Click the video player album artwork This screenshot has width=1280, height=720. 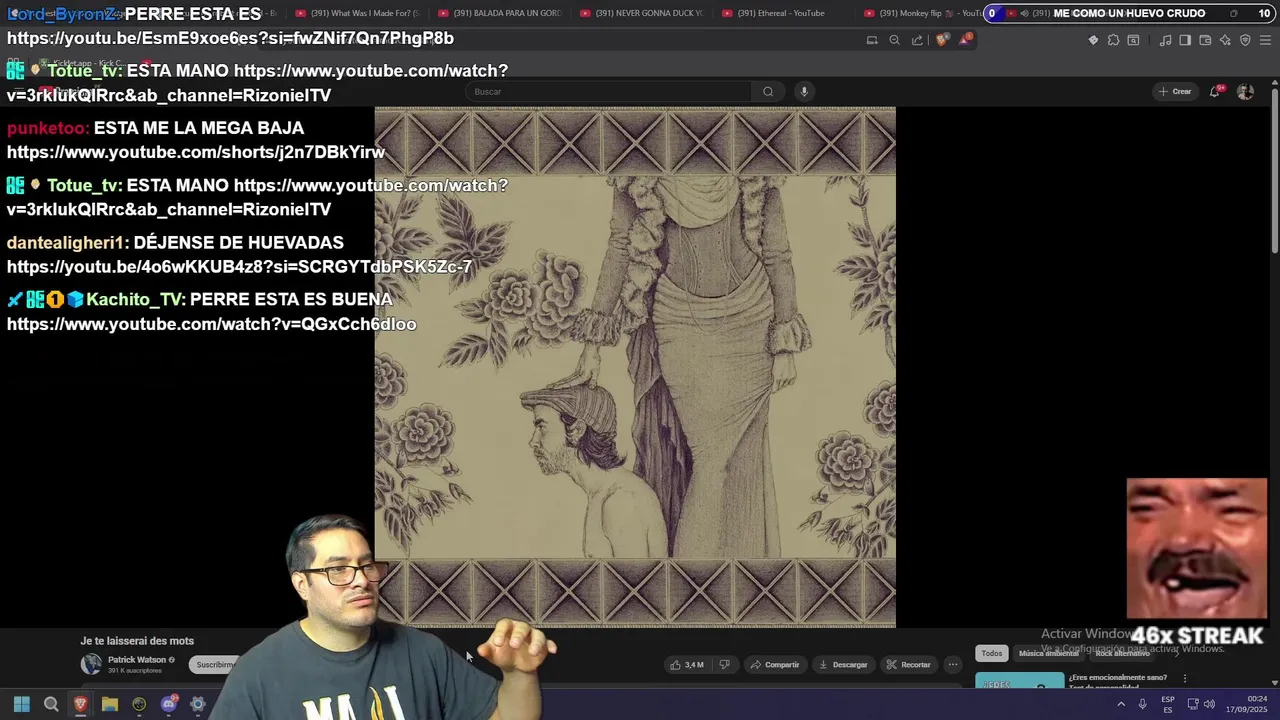(635, 367)
